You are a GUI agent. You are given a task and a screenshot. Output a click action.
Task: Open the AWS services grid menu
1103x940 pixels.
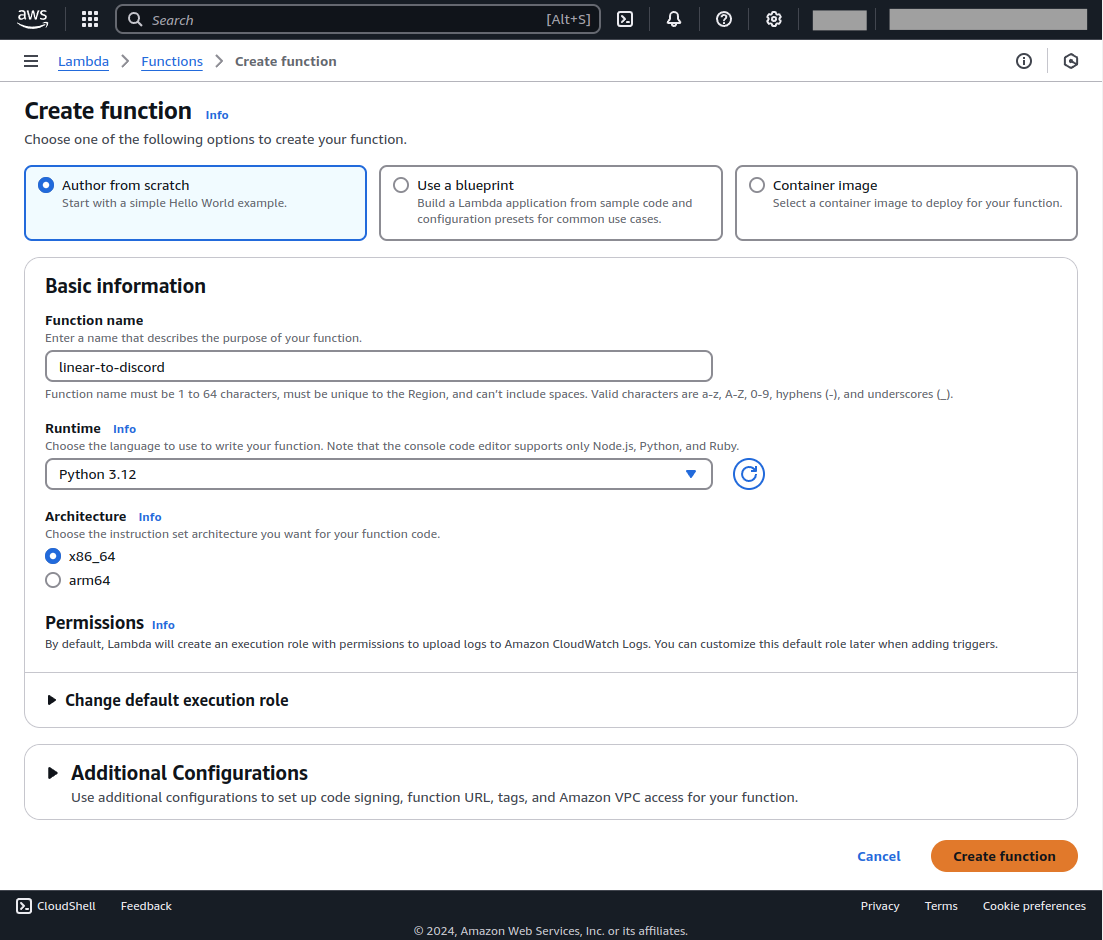coord(90,19)
